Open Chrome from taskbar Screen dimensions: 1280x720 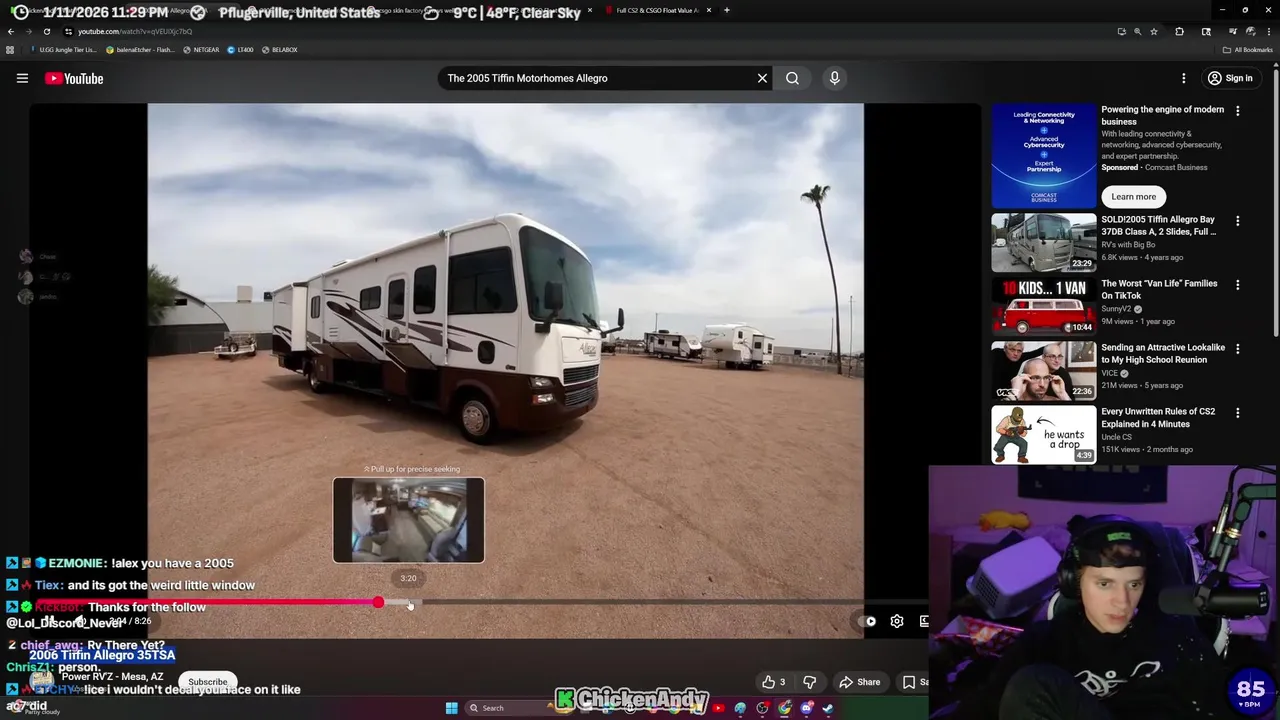(785, 708)
